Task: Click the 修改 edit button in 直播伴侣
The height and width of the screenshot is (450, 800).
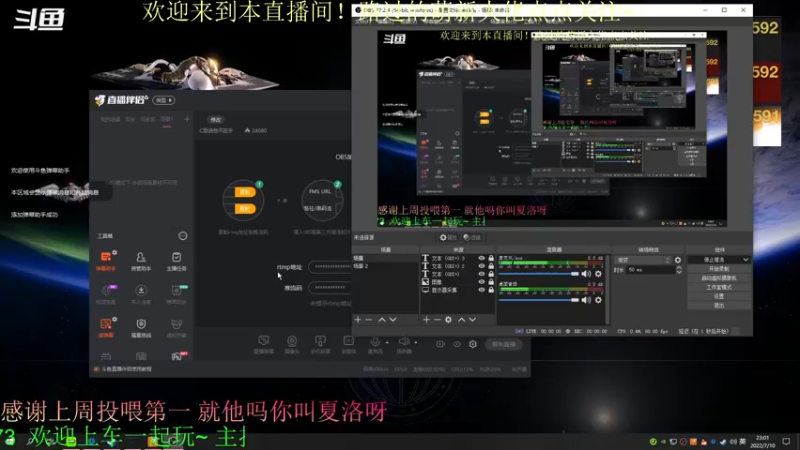Action: (216, 119)
